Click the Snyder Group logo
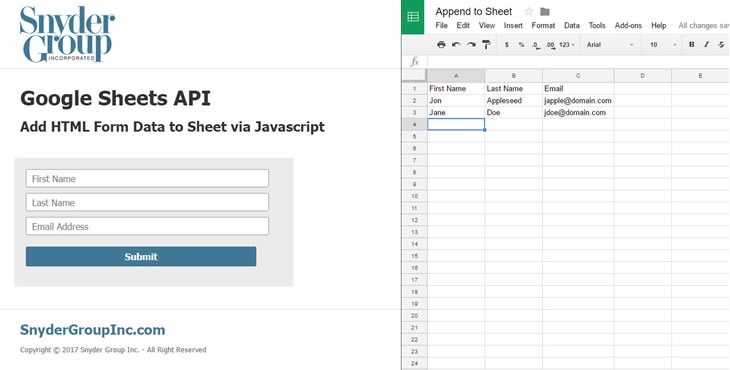This screenshot has height=370, width=730. point(67,34)
